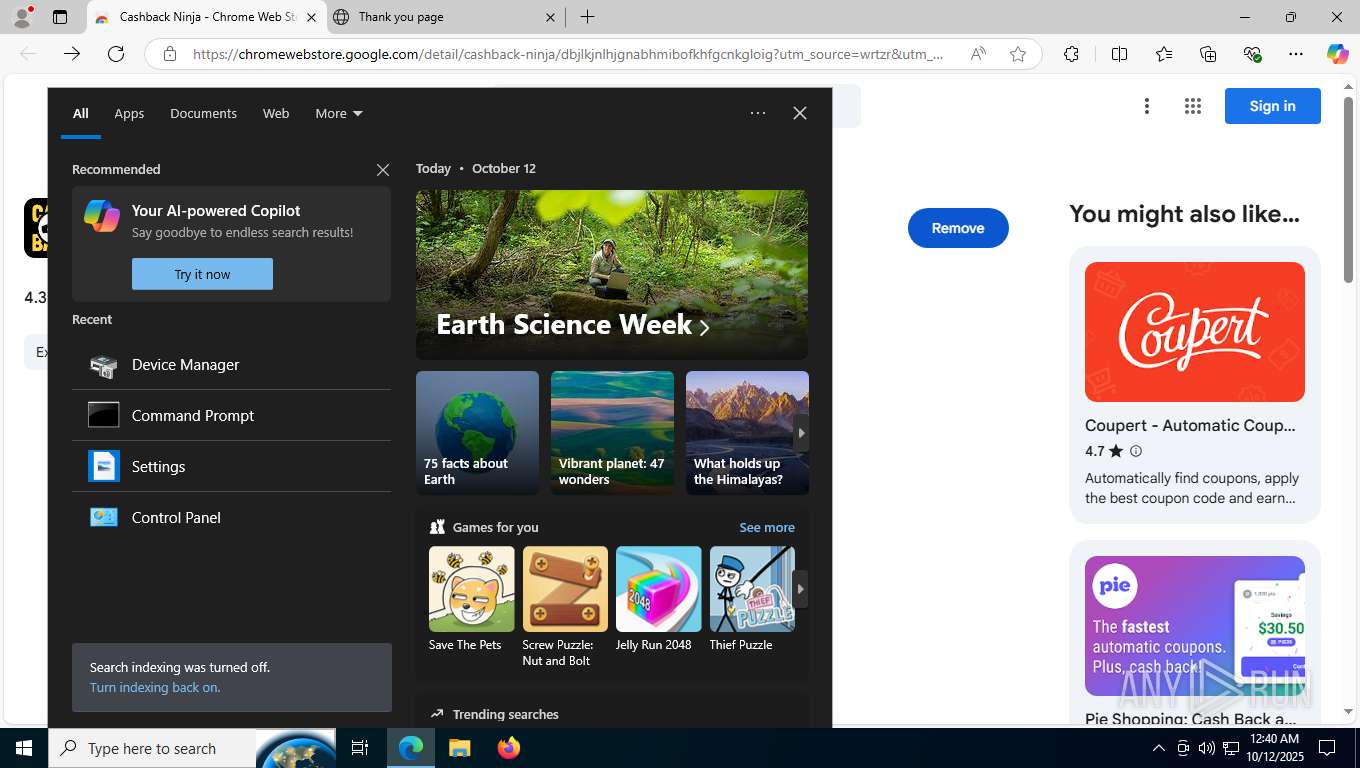Toggle the Split screen icon

point(1119,54)
